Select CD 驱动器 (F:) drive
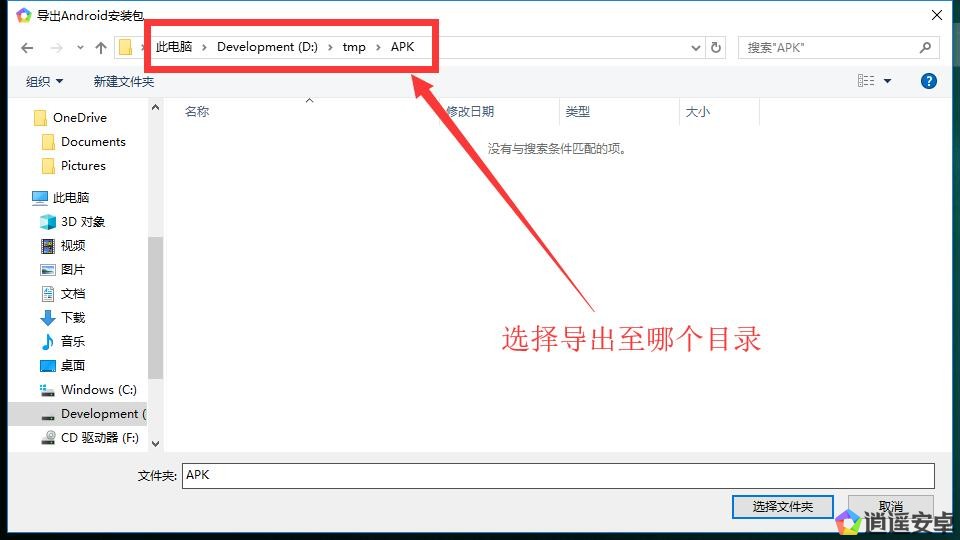This screenshot has width=960, height=540. (99, 438)
